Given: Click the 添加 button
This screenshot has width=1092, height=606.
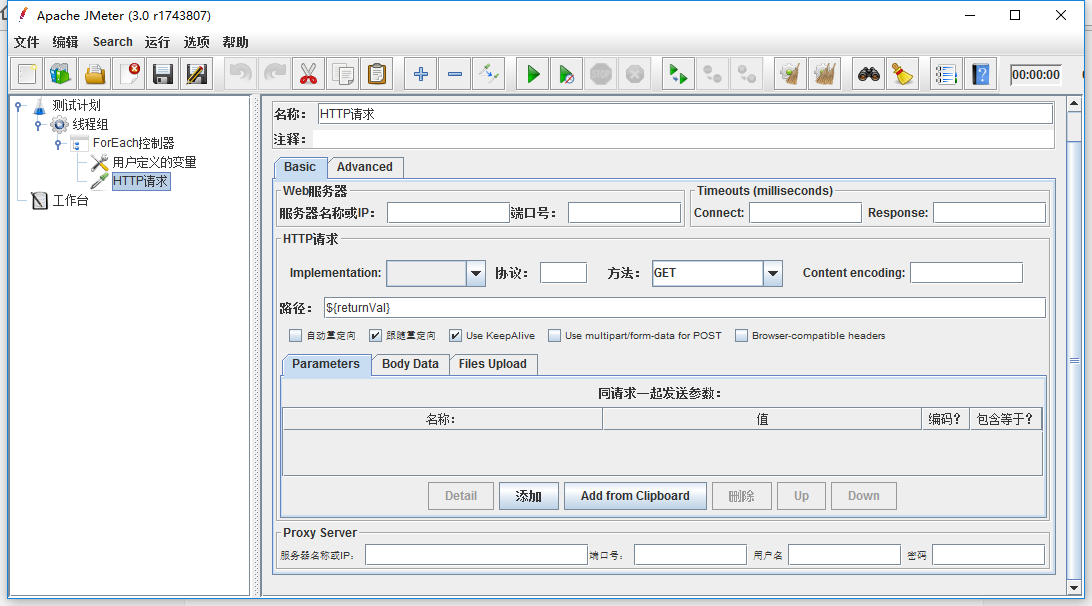Looking at the screenshot, I should click(x=529, y=496).
